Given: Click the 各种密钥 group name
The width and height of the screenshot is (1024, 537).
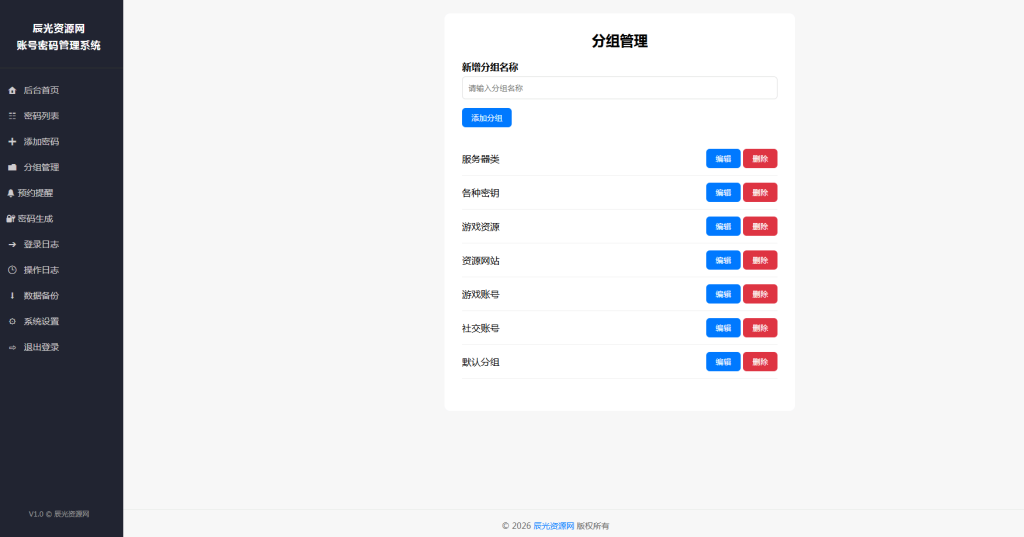Looking at the screenshot, I should (481, 193).
